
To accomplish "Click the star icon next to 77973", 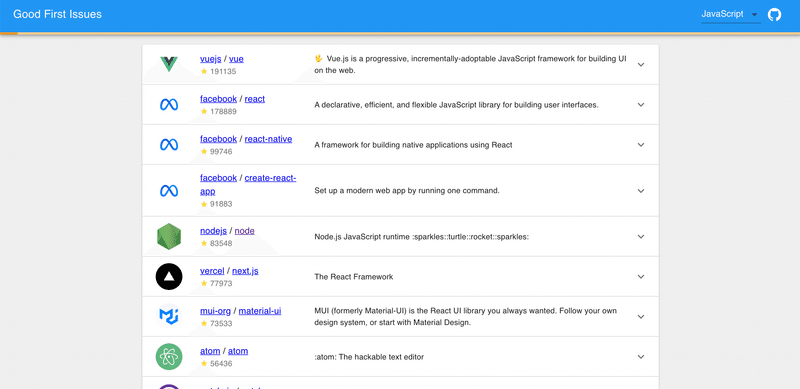I will [204, 283].
